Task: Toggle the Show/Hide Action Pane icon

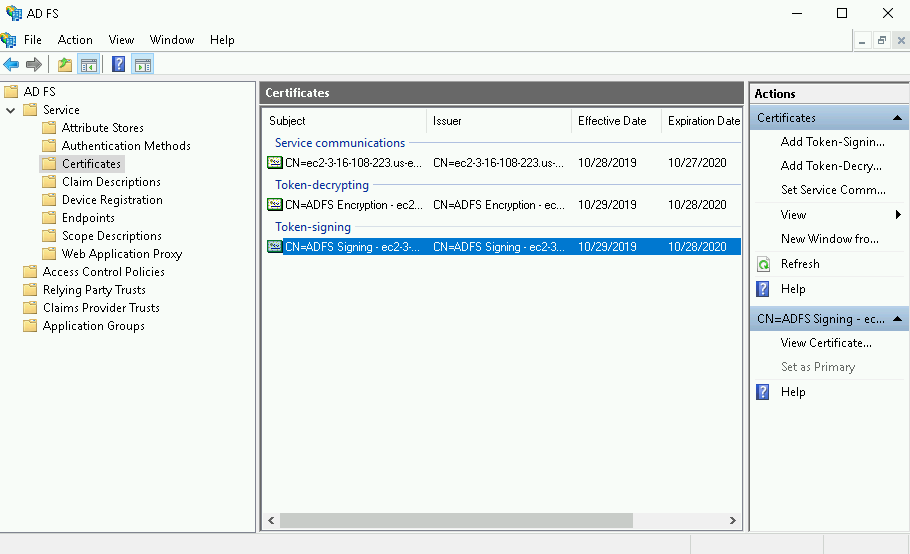Action: pyautogui.click(x=143, y=65)
